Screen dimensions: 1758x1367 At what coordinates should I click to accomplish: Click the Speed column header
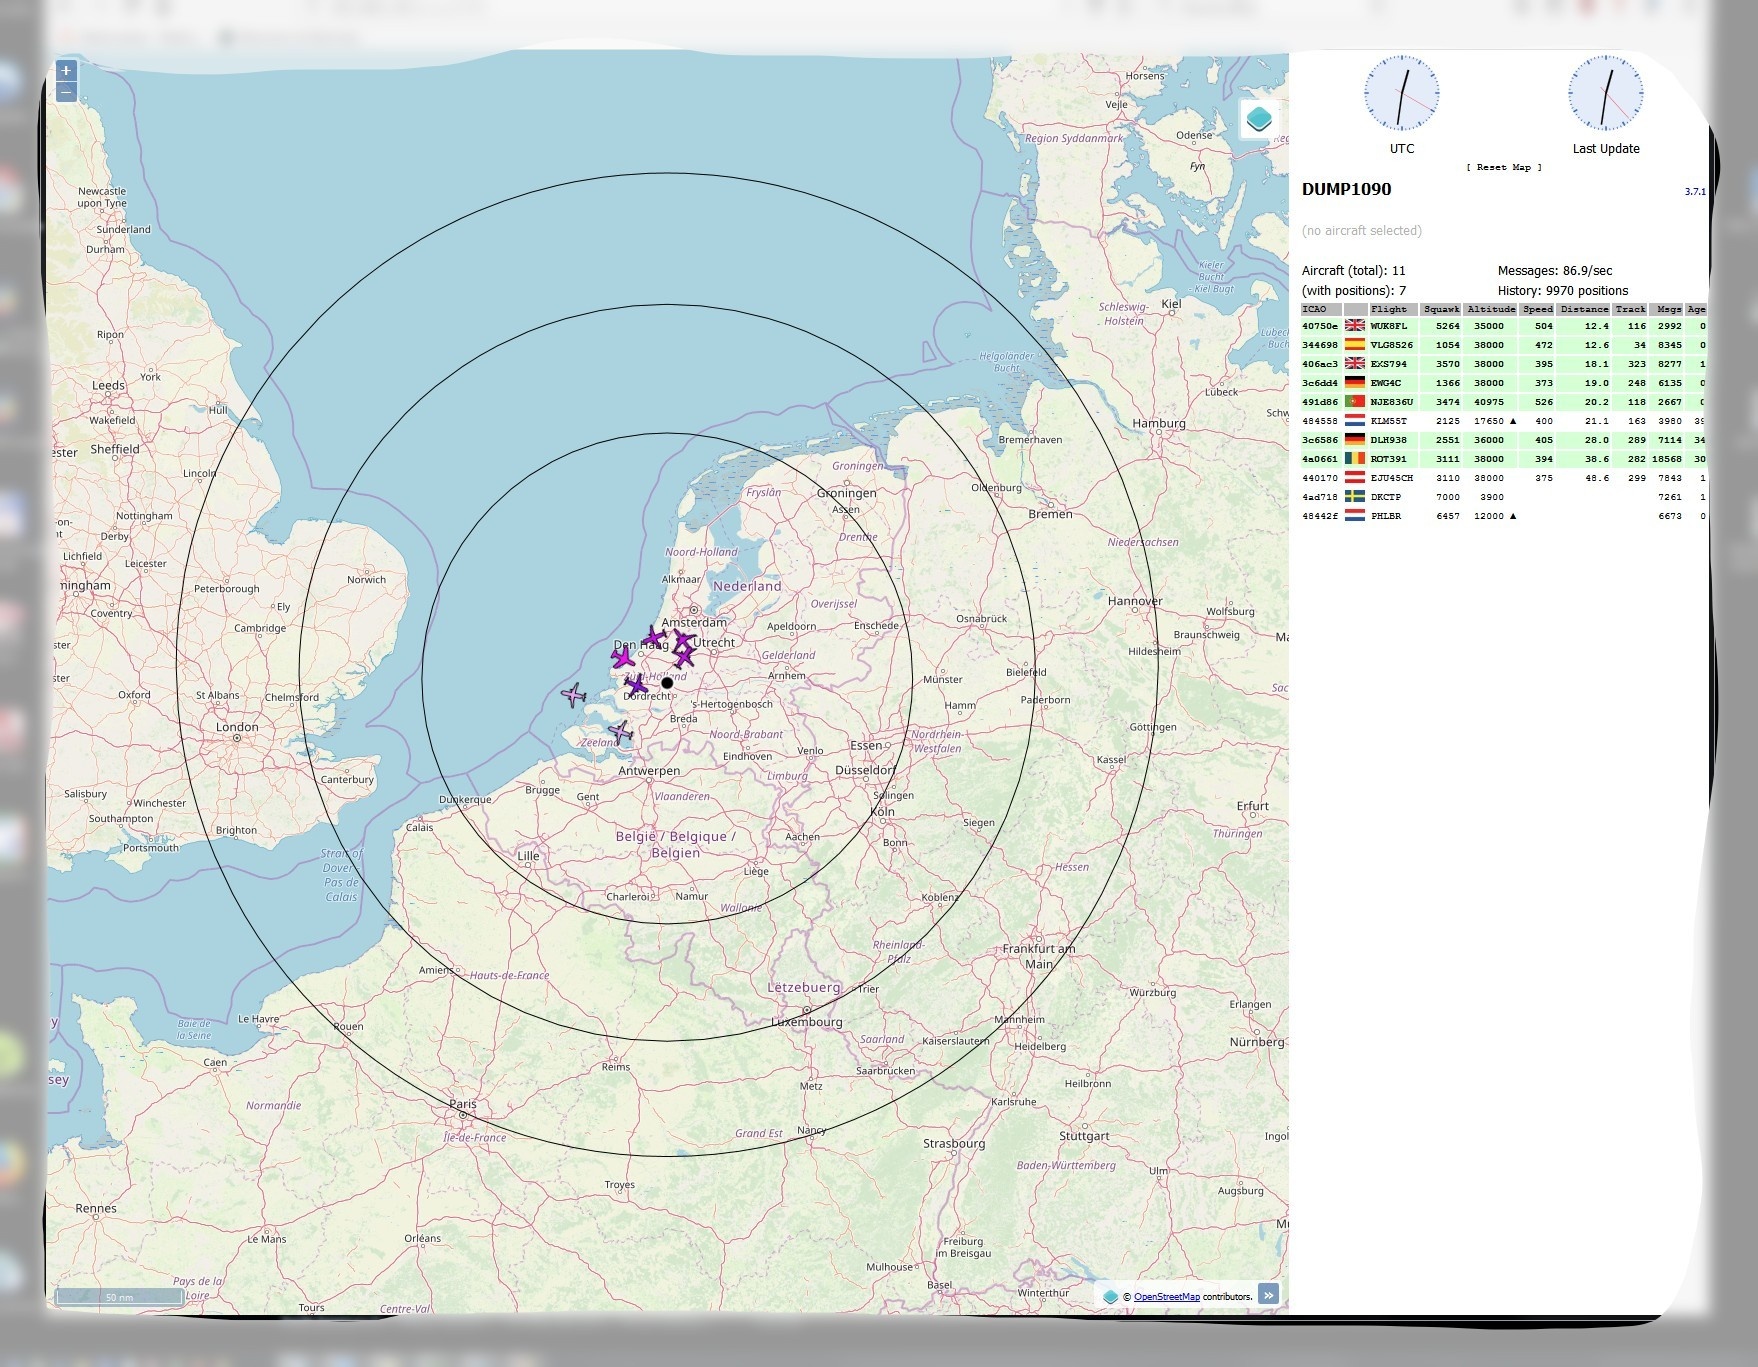[x=1537, y=309]
